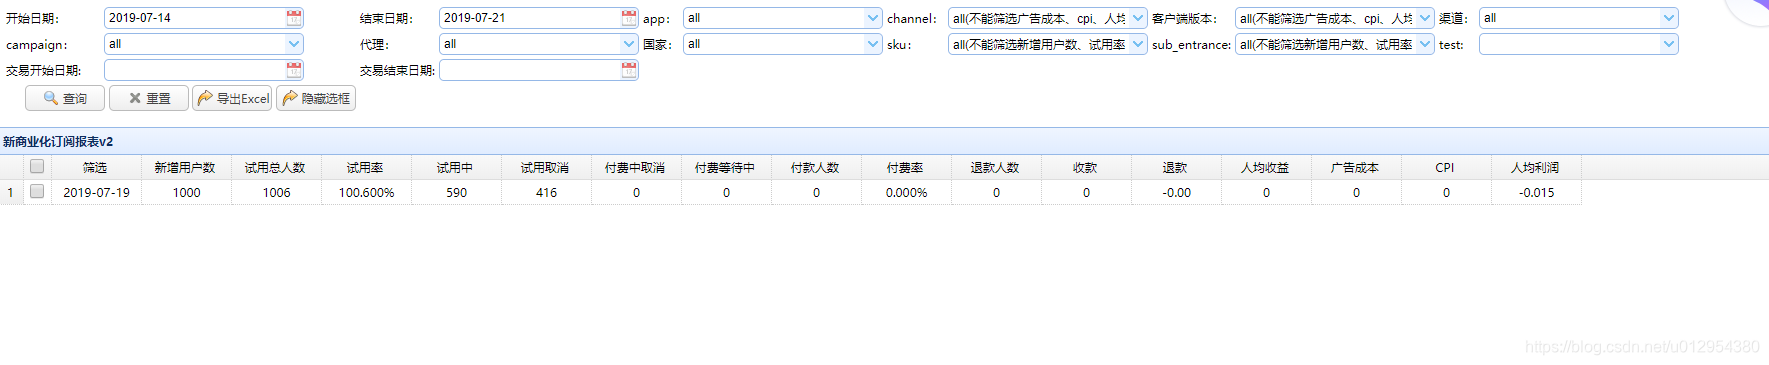This screenshot has height=365, width=1769.
Task: Click the 退款 column header
Action: click(x=1176, y=167)
